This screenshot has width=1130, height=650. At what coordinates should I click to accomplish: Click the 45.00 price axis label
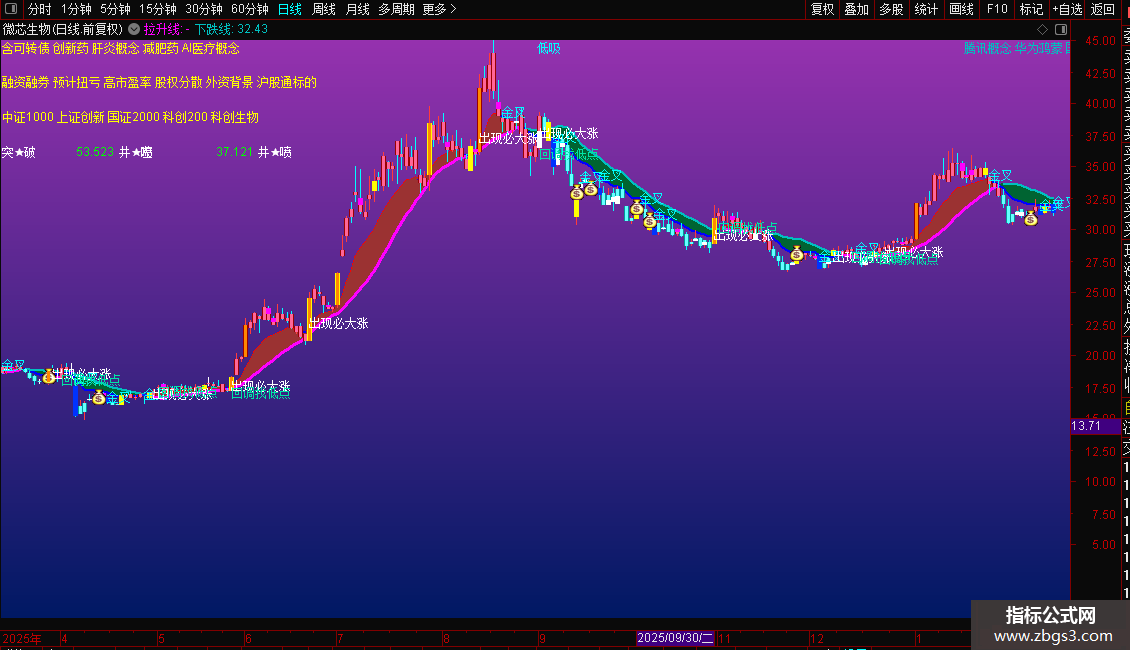(x=1100, y=40)
